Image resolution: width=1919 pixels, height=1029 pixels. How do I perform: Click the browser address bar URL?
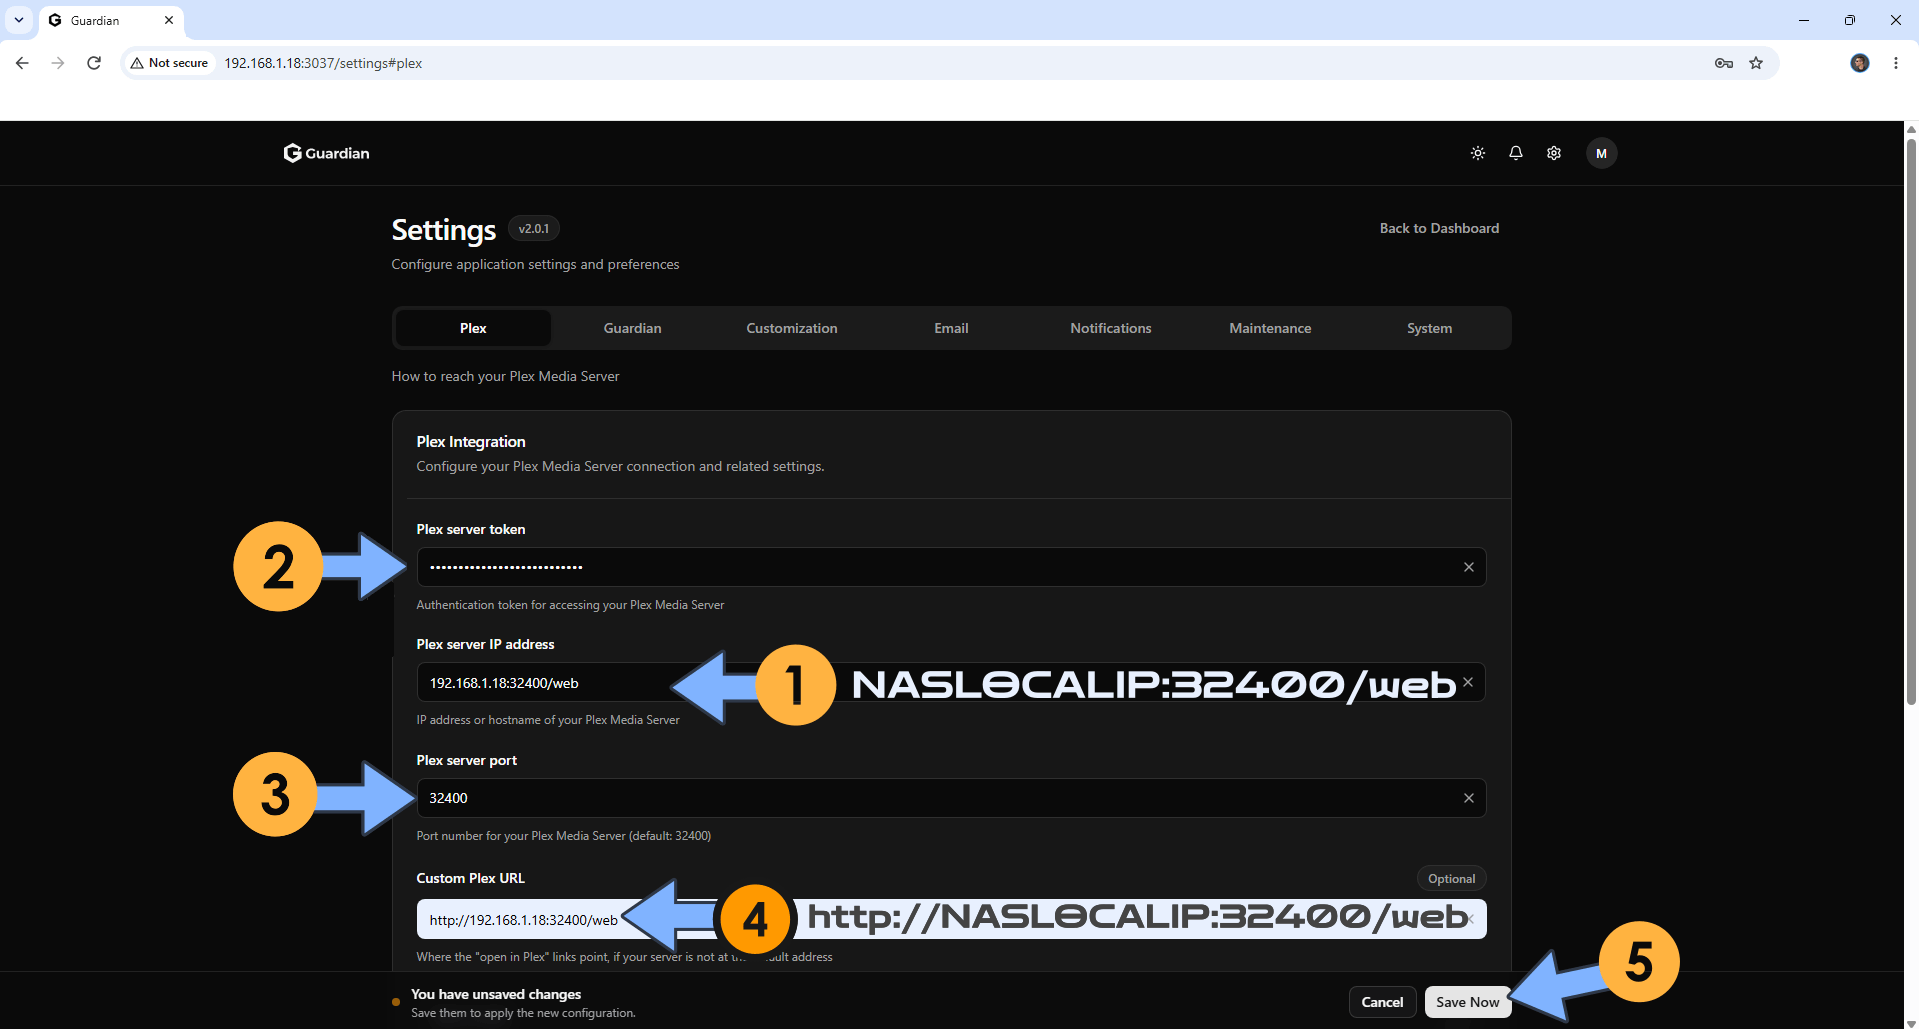[x=323, y=63]
